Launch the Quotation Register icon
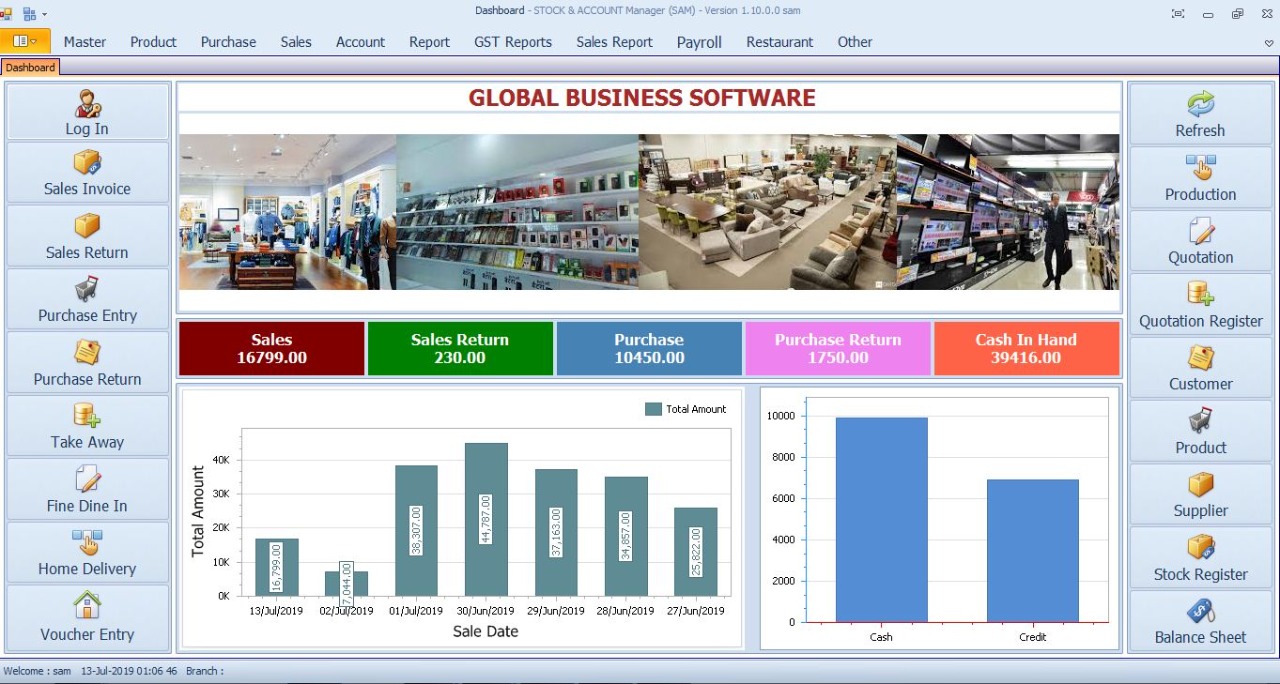This screenshot has width=1280, height=684. pos(1200,294)
